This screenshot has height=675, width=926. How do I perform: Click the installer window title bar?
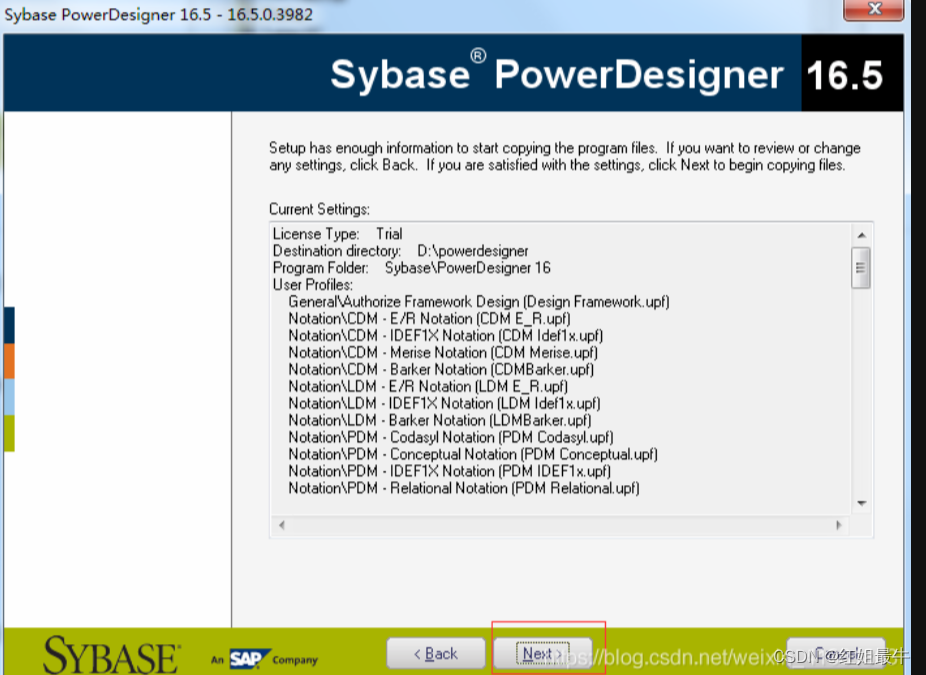coord(400,10)
